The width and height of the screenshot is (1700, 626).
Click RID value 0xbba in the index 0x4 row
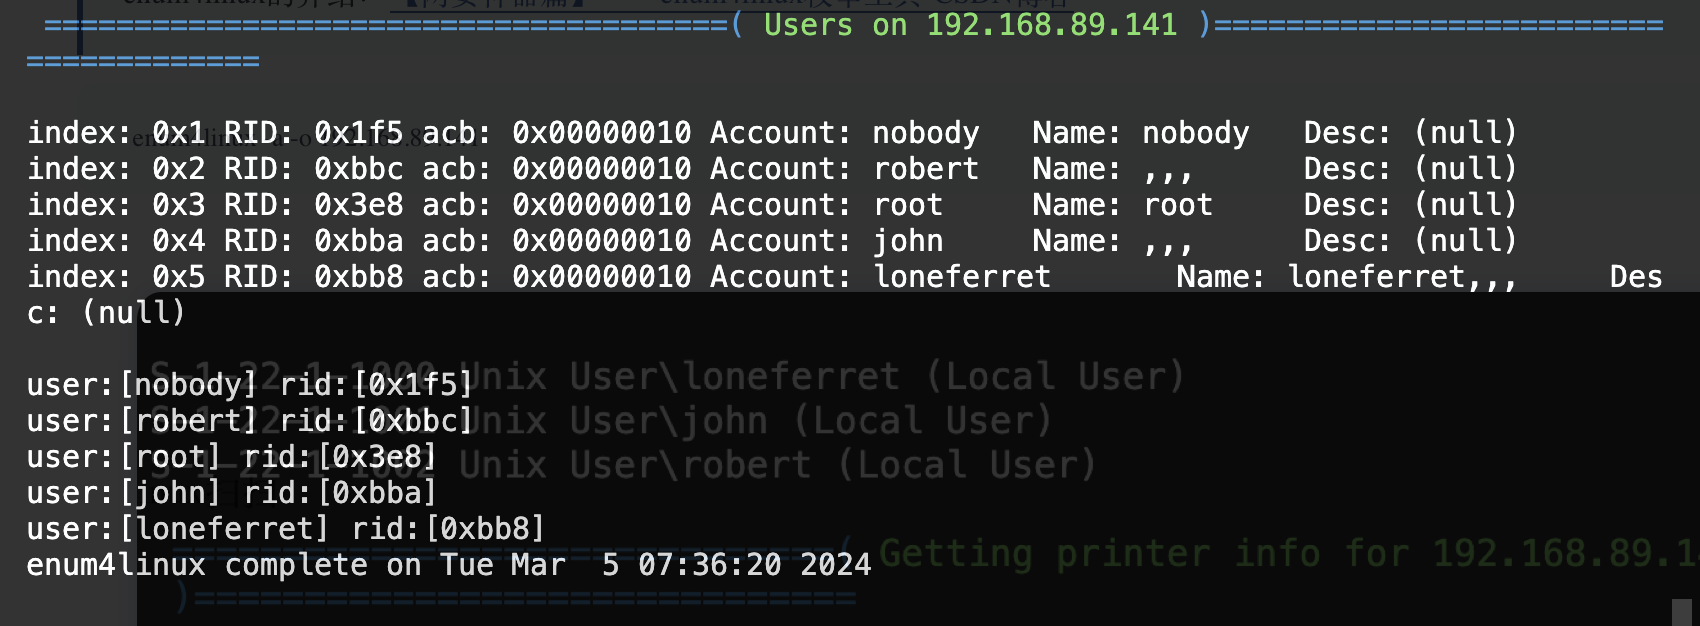click(358, 241)
